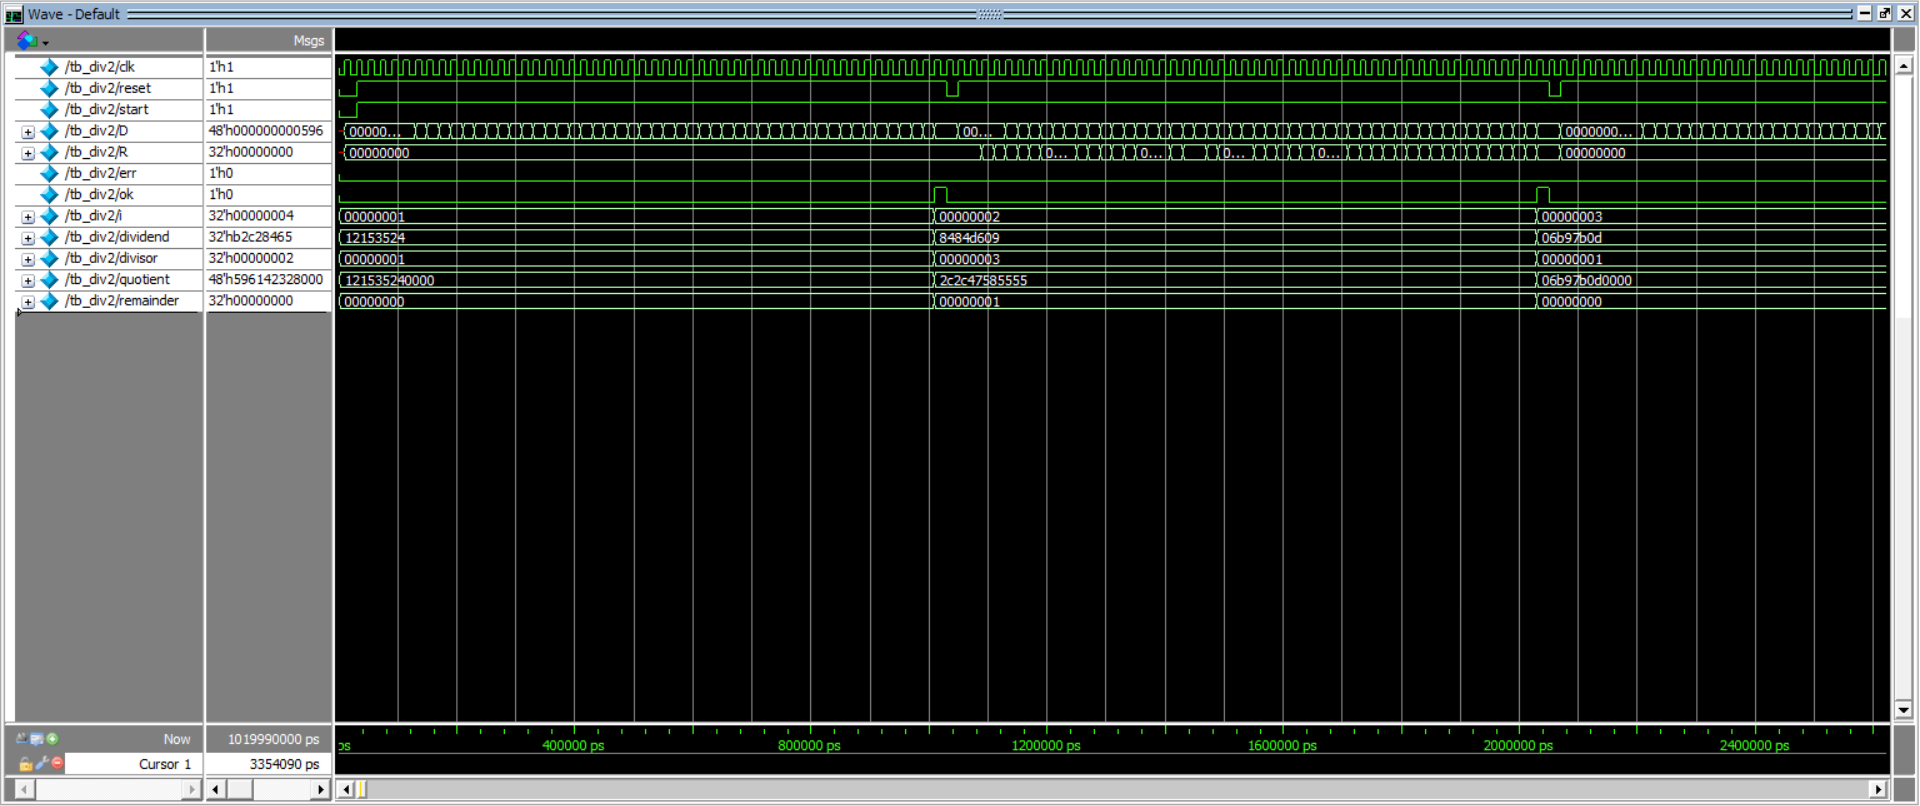Viewport: 1920px width, 806px height.
Task: Remove Cursor 1 with red minus icon
Action: (x=57, y=763)
